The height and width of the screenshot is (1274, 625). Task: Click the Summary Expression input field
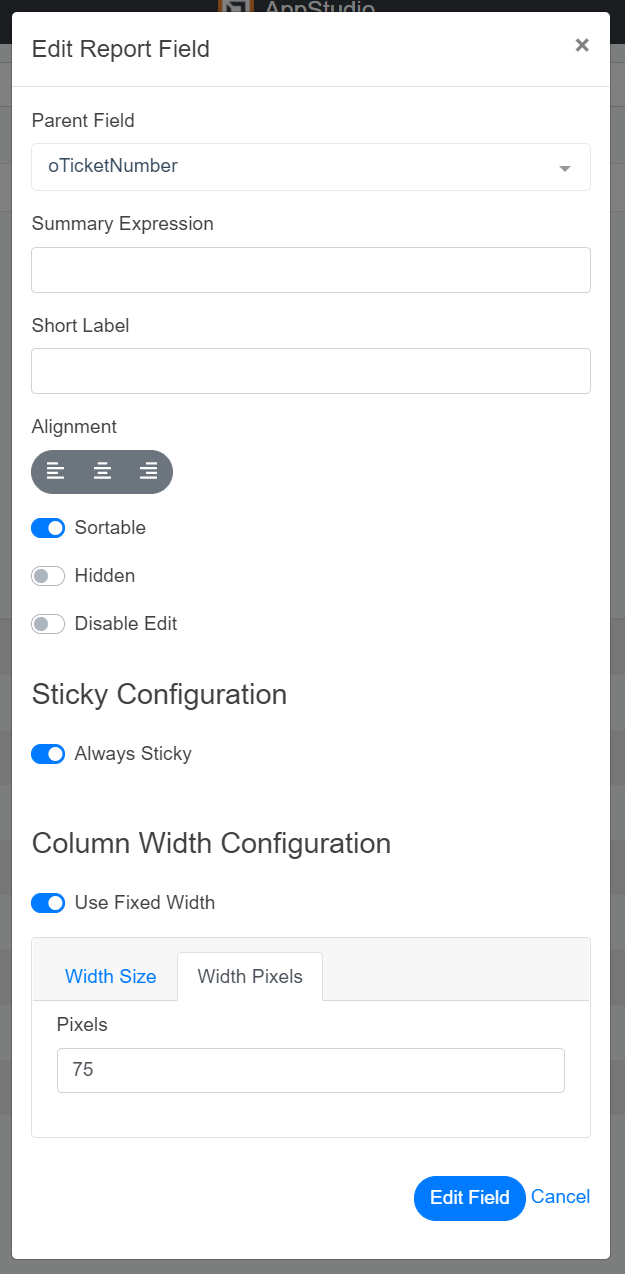[311, 270]
